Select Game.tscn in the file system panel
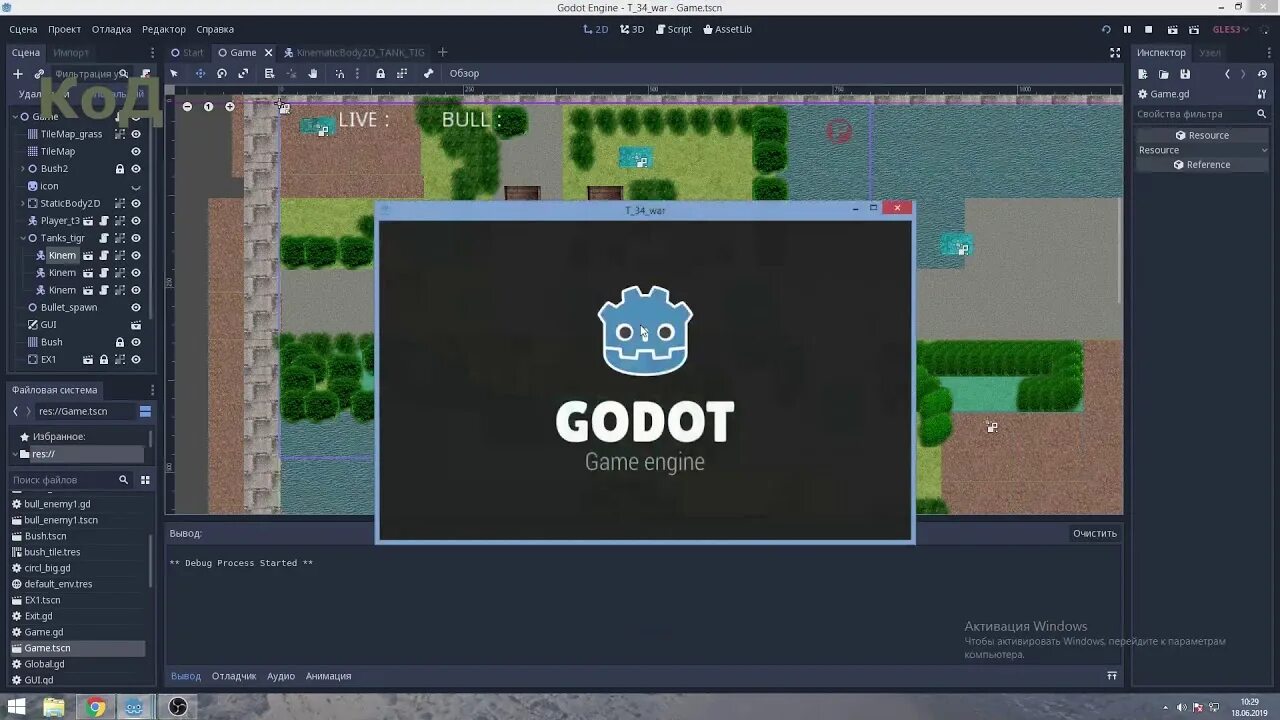 [45, 647]
